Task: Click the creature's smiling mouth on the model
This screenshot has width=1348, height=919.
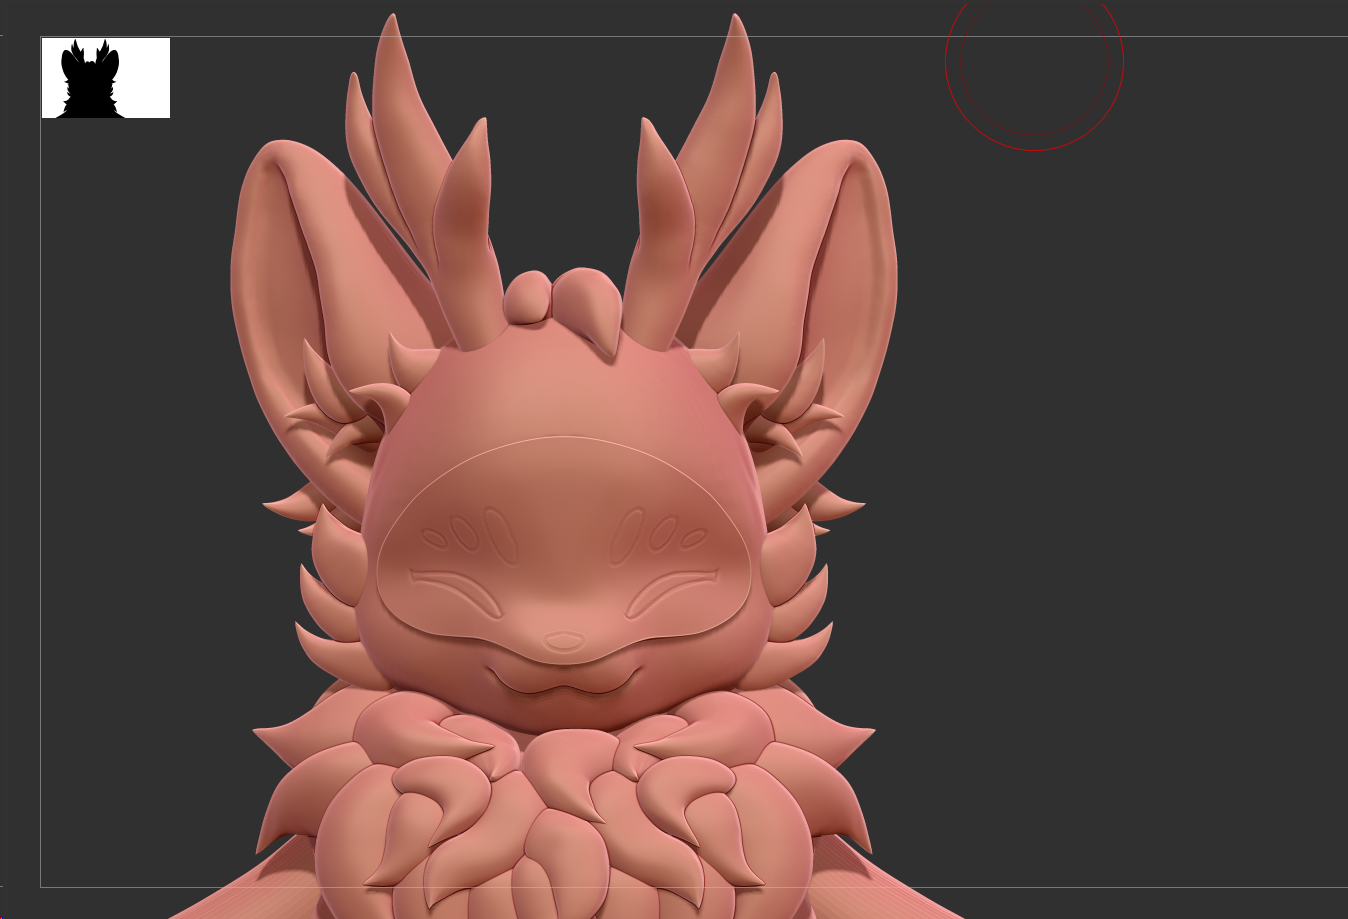Action: 563,681
